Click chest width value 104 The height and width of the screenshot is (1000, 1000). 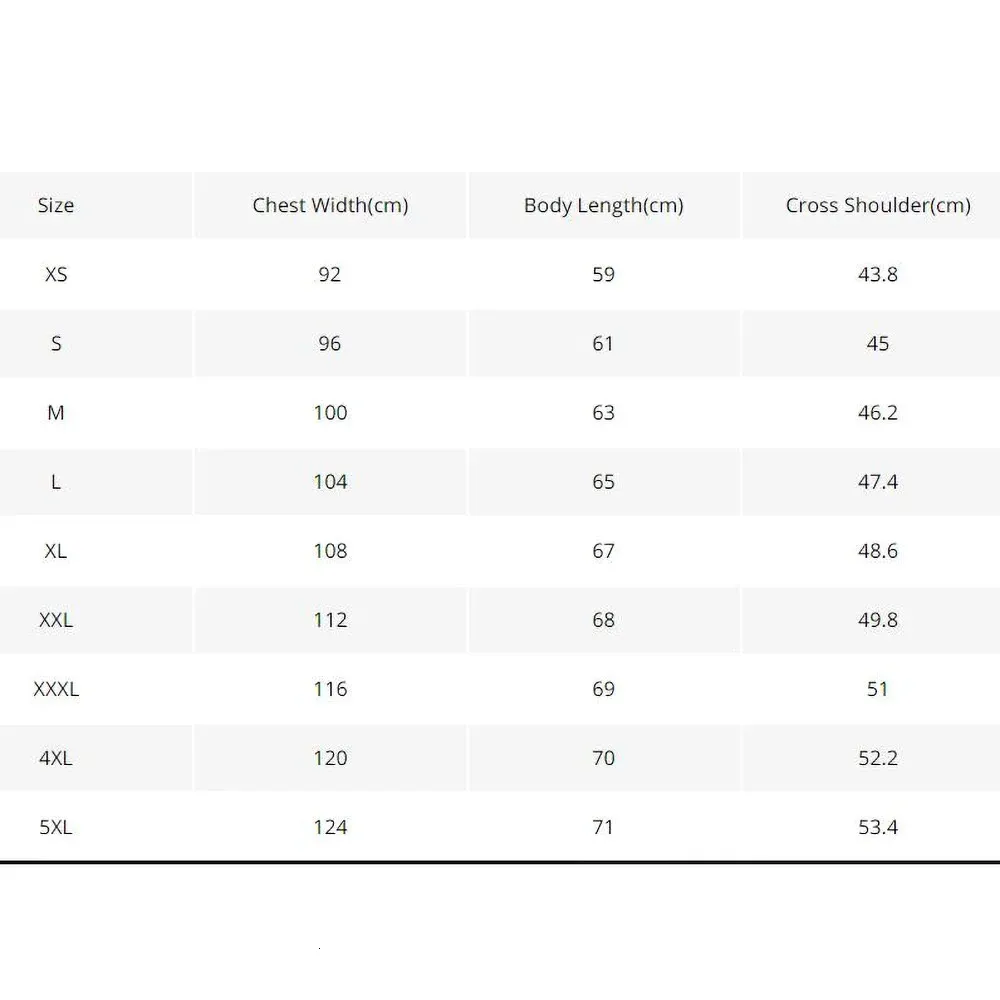click(x=330, y=482)
